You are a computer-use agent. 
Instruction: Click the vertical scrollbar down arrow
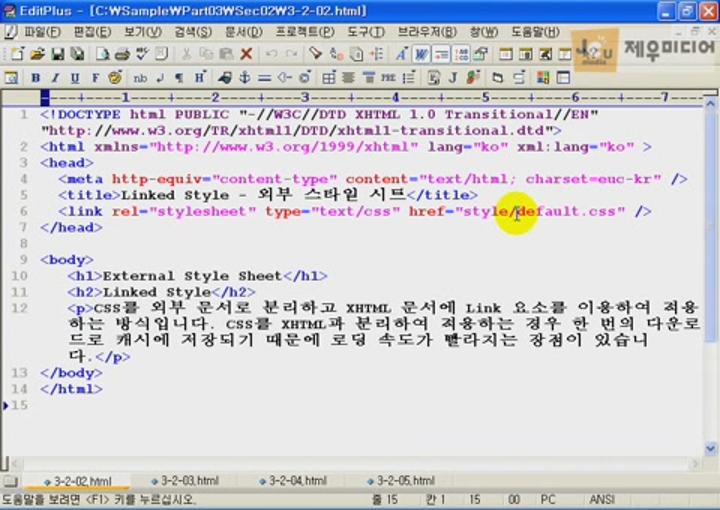(710, 447)
